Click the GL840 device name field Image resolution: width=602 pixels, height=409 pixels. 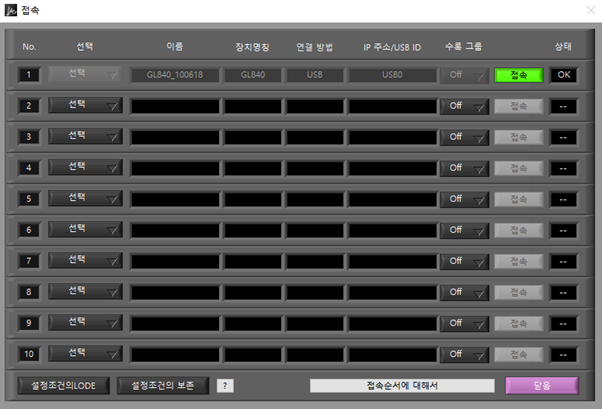pos(253,75)
